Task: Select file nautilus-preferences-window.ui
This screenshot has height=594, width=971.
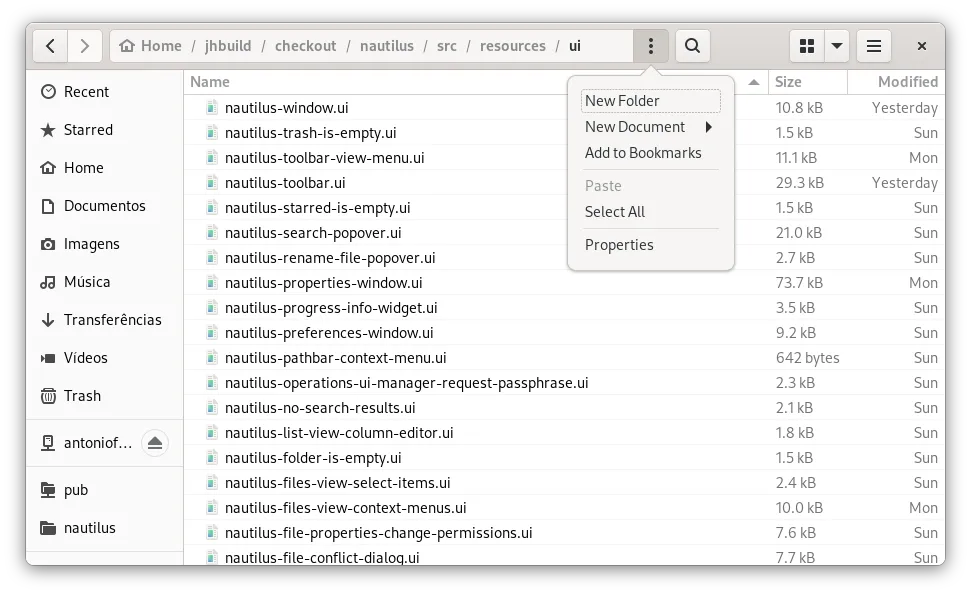Action: coord(329,333)
